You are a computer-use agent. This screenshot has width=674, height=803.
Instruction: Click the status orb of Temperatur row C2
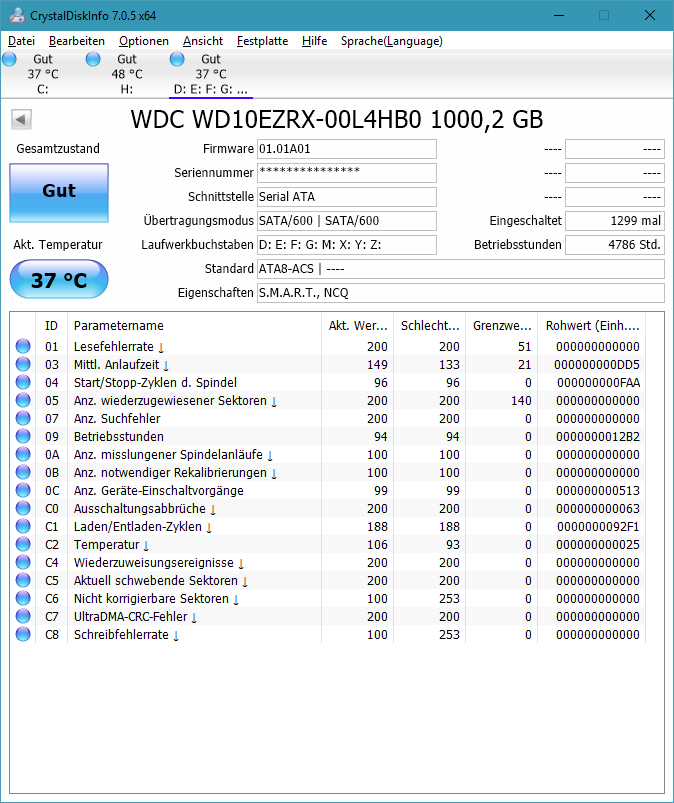23,544
